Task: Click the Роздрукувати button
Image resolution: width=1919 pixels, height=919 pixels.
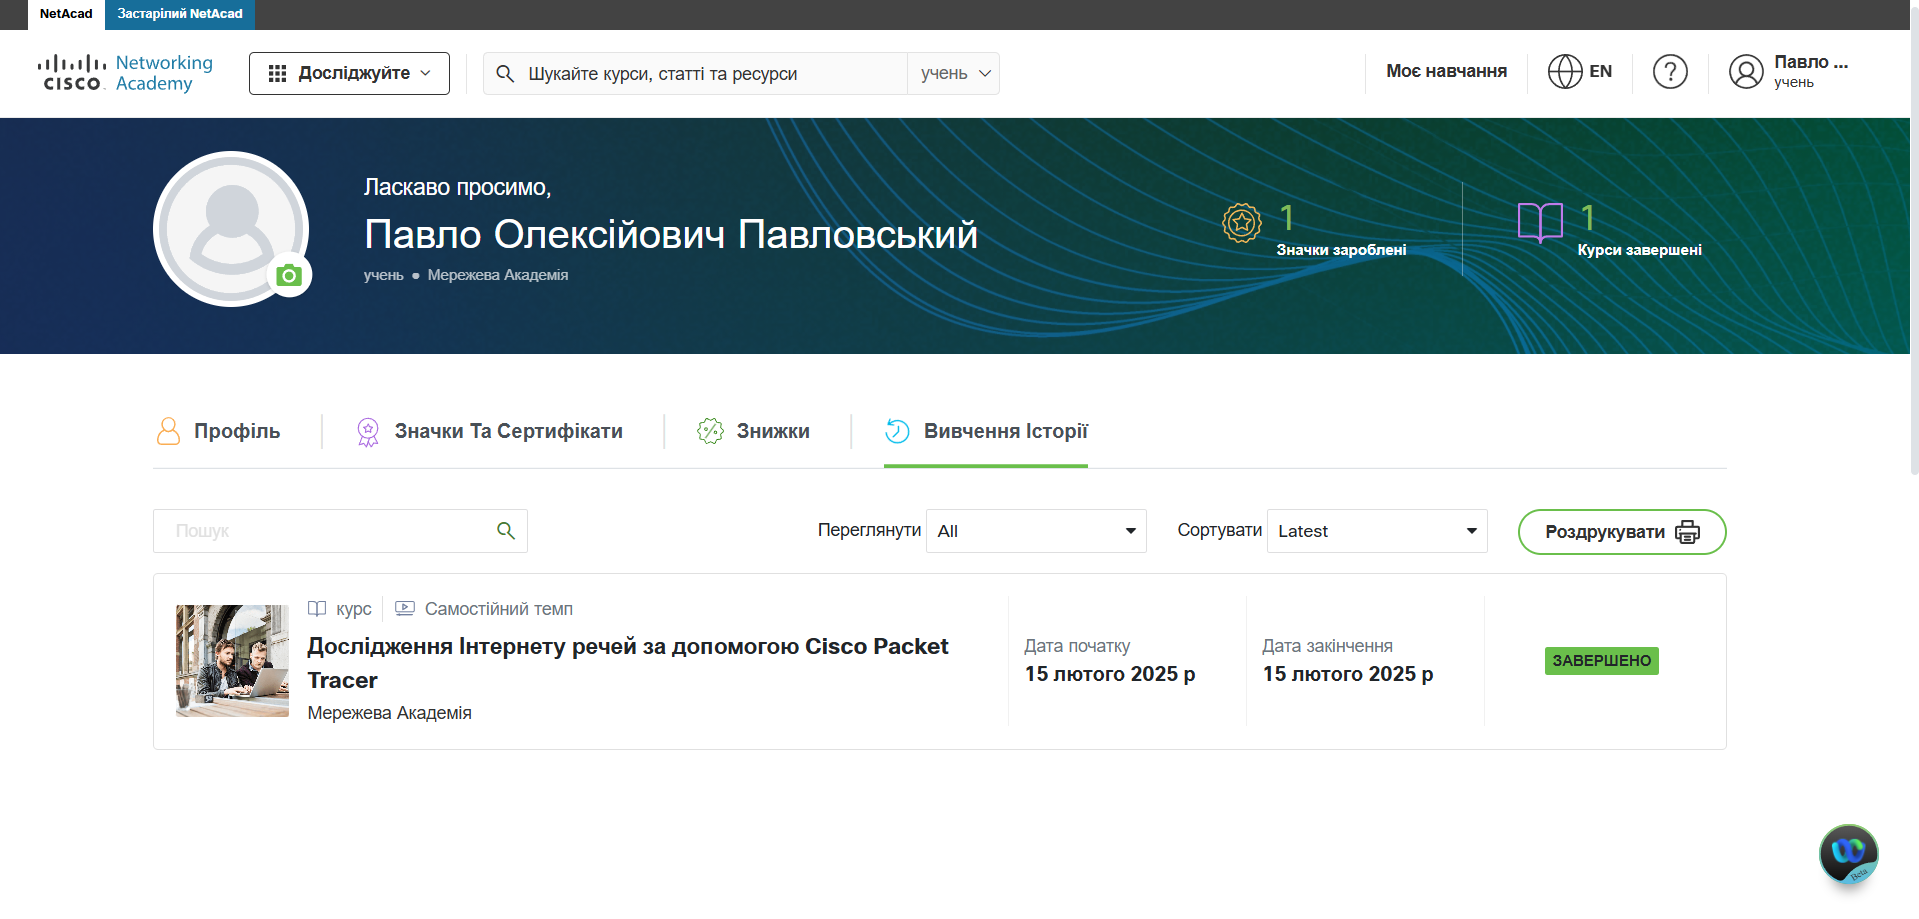Action: pos(1622,532)
